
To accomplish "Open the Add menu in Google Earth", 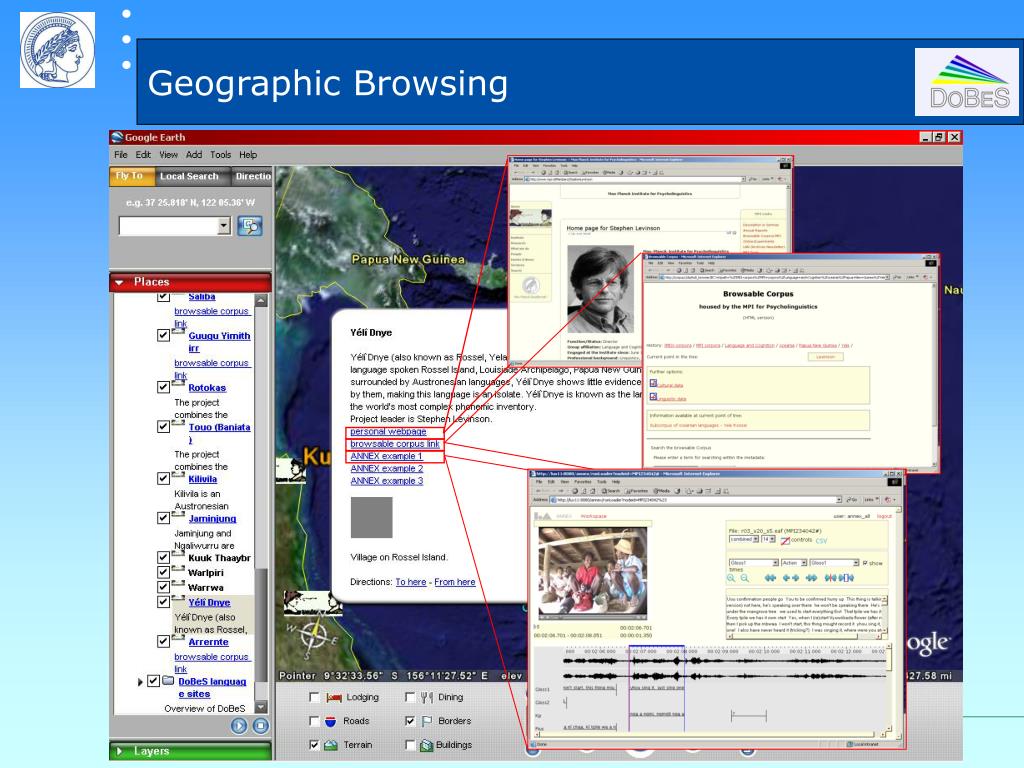I will [x=194, y=155].
